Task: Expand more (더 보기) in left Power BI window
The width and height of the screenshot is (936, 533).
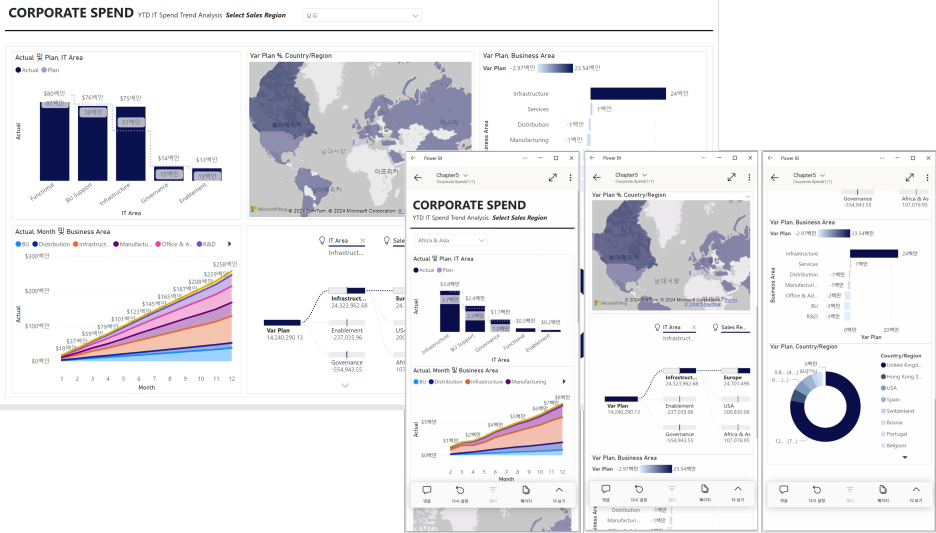Action: (559, 494)
